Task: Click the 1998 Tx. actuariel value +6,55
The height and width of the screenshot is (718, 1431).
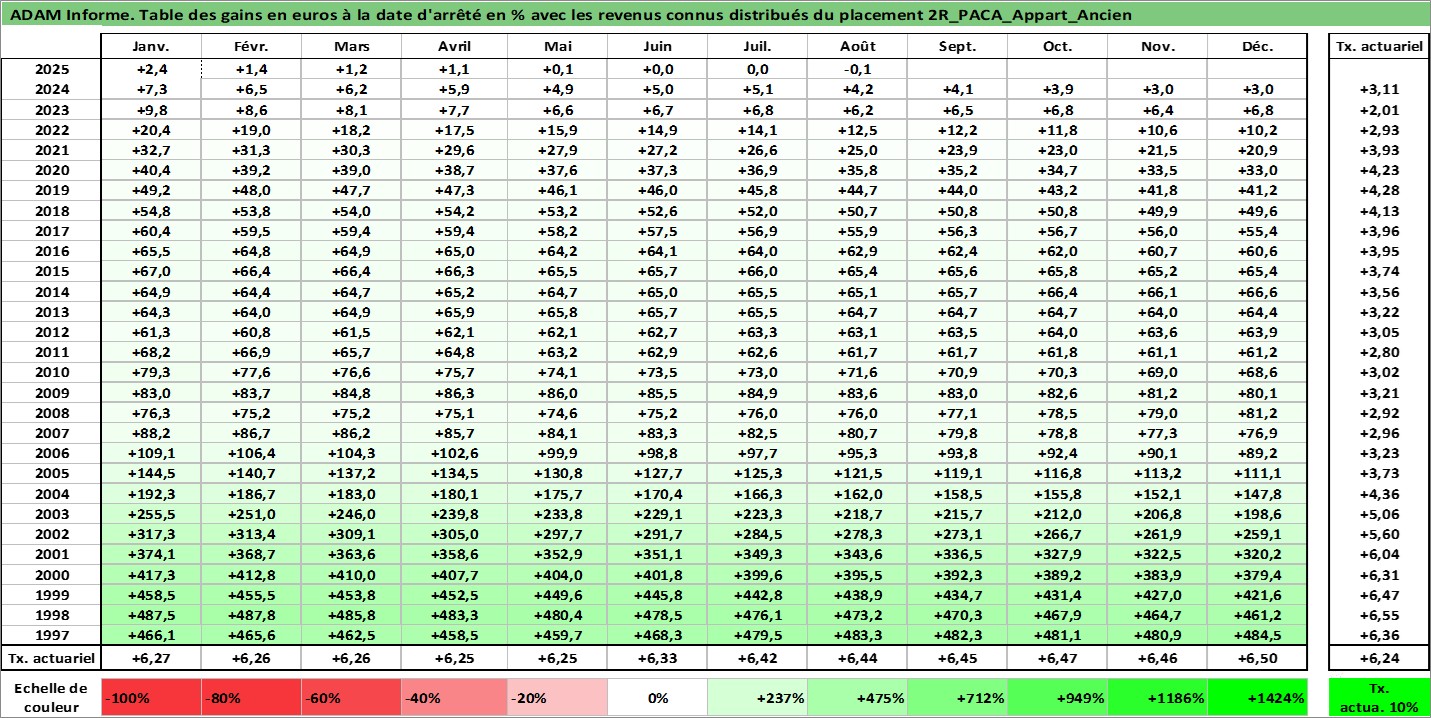Action: [x=1379, y=615]
